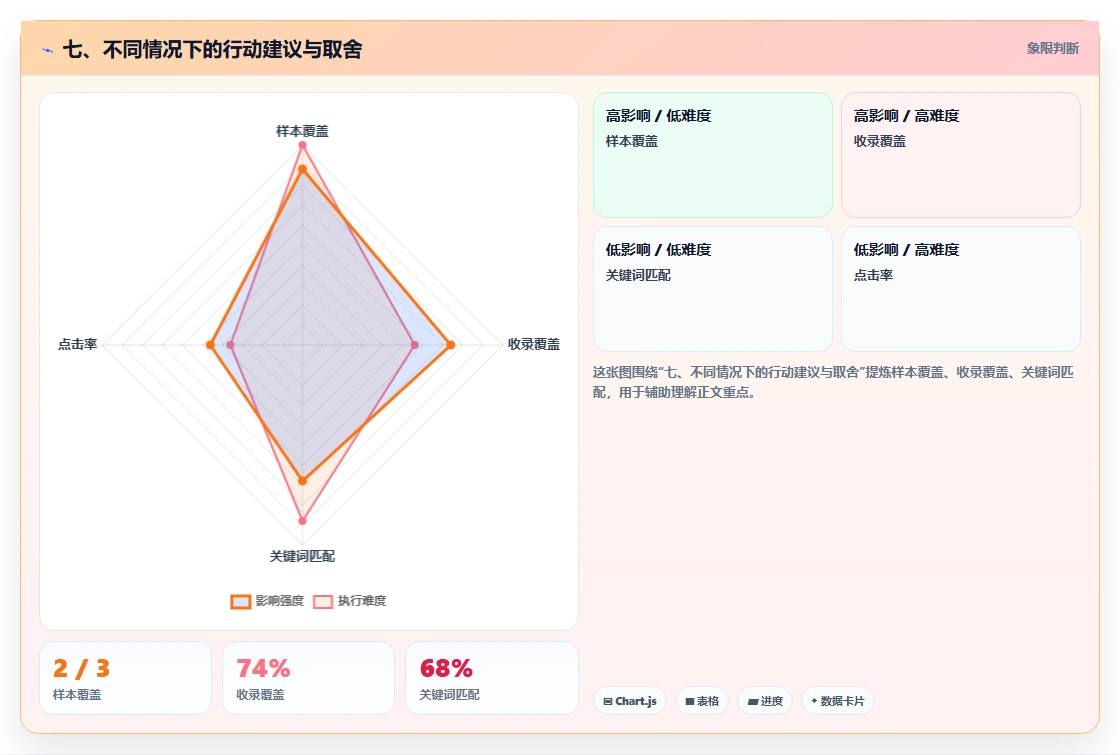
Task: Select the 表格 tag chip
Action: [x=702, y=701]
